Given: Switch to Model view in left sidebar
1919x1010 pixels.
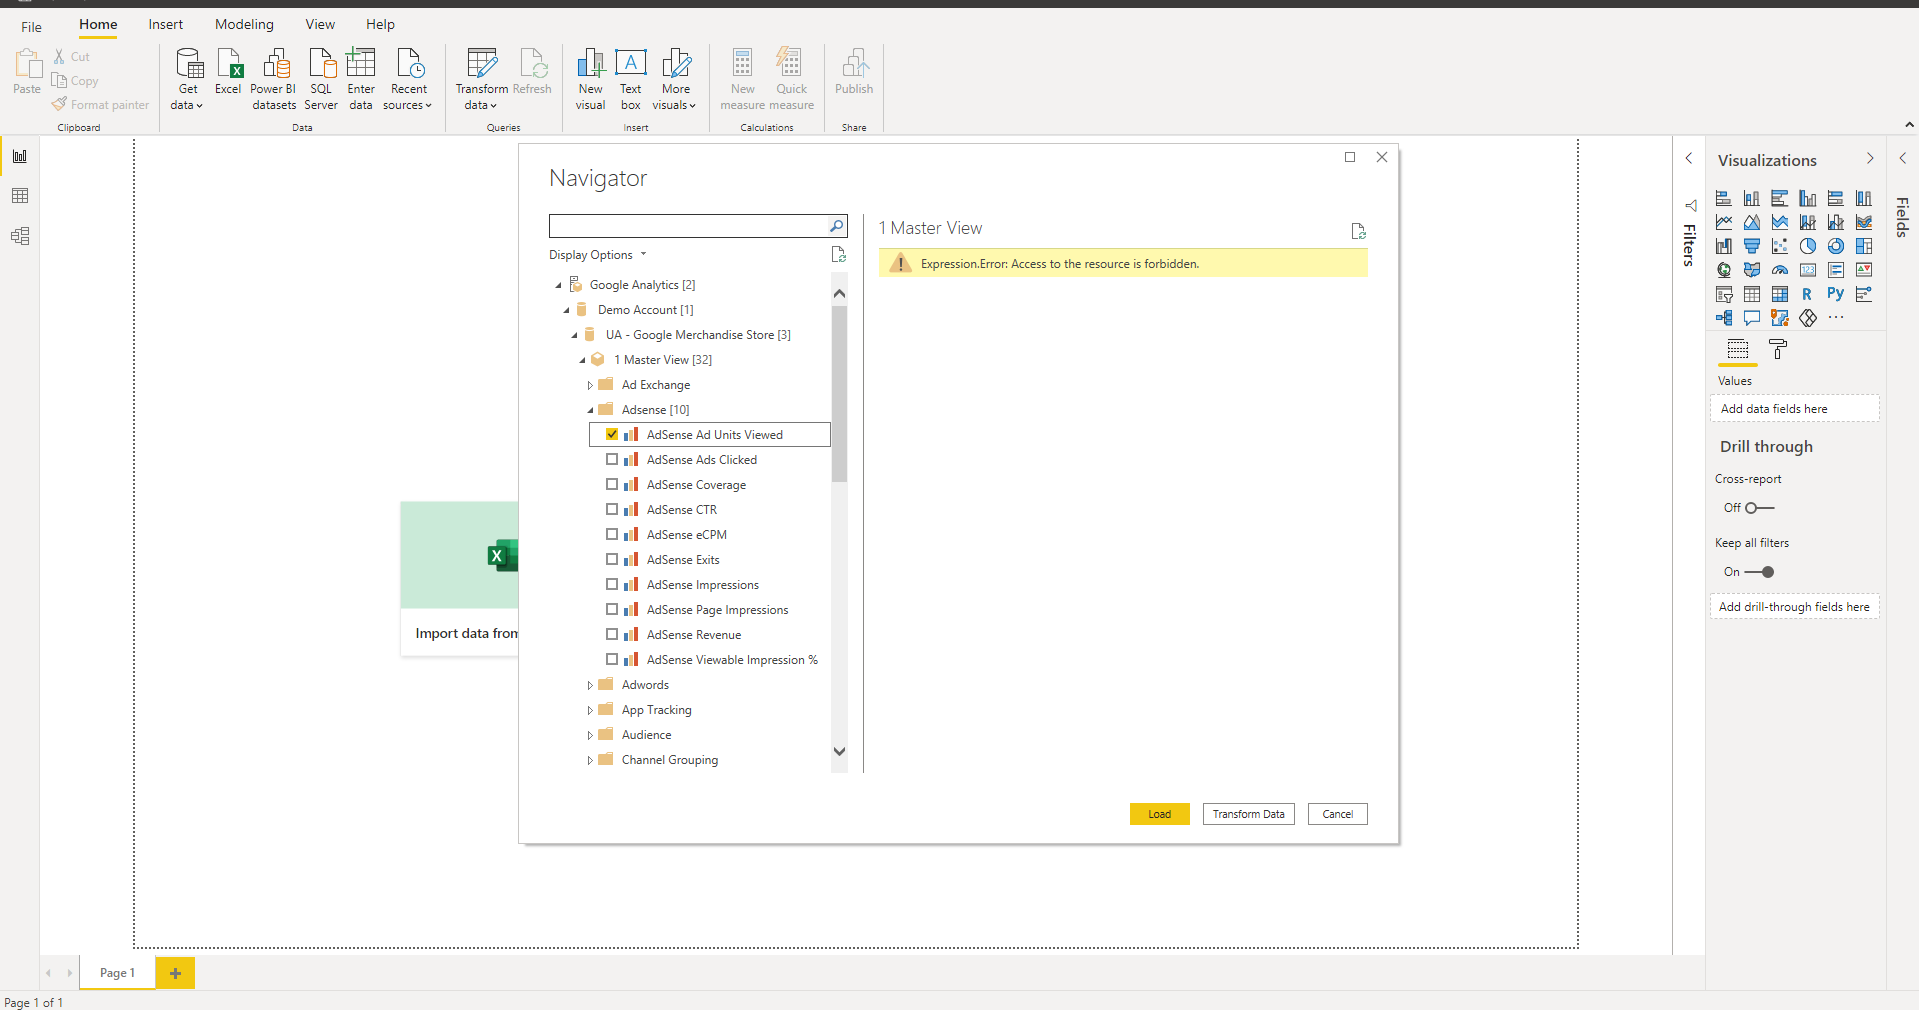Looking at the screenshot, I should (20, 236).
